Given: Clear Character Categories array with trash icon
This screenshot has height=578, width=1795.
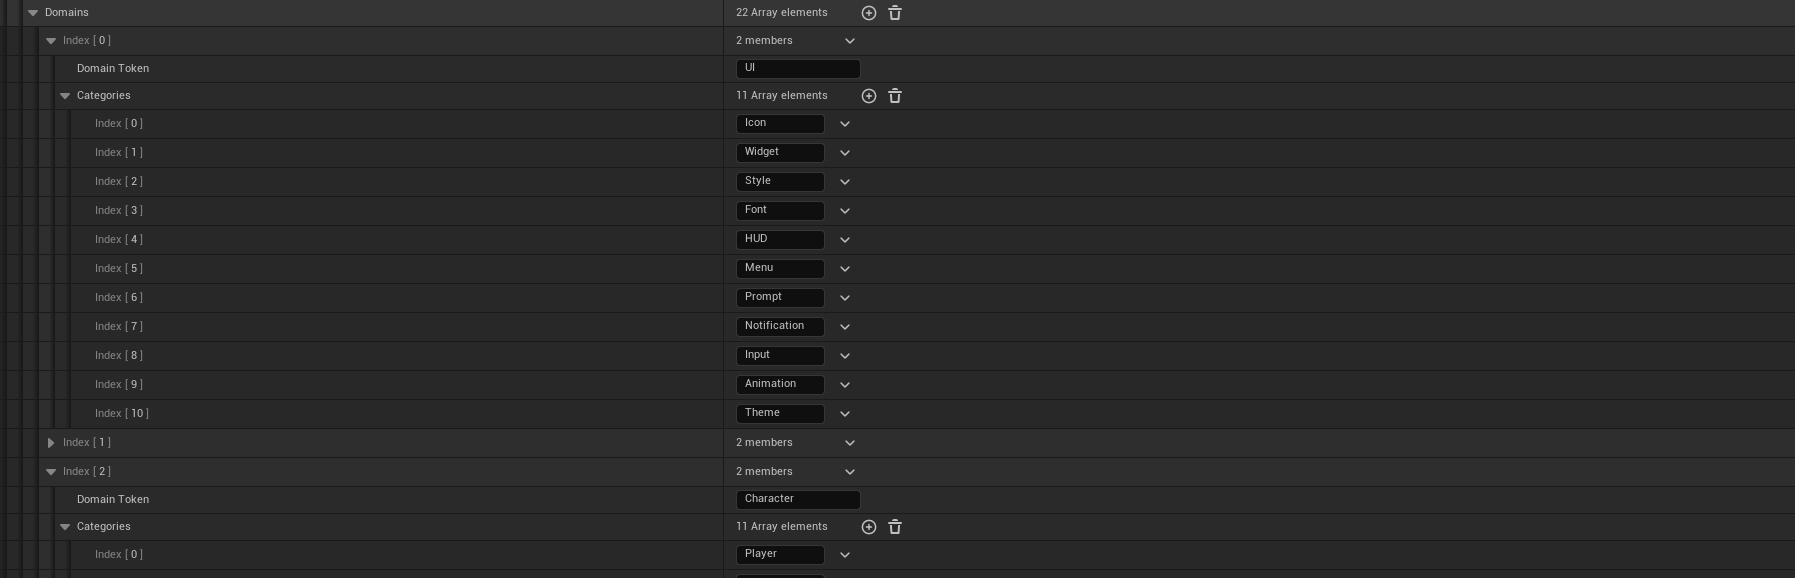Looking at the screenshot, I should pos(895,527).
